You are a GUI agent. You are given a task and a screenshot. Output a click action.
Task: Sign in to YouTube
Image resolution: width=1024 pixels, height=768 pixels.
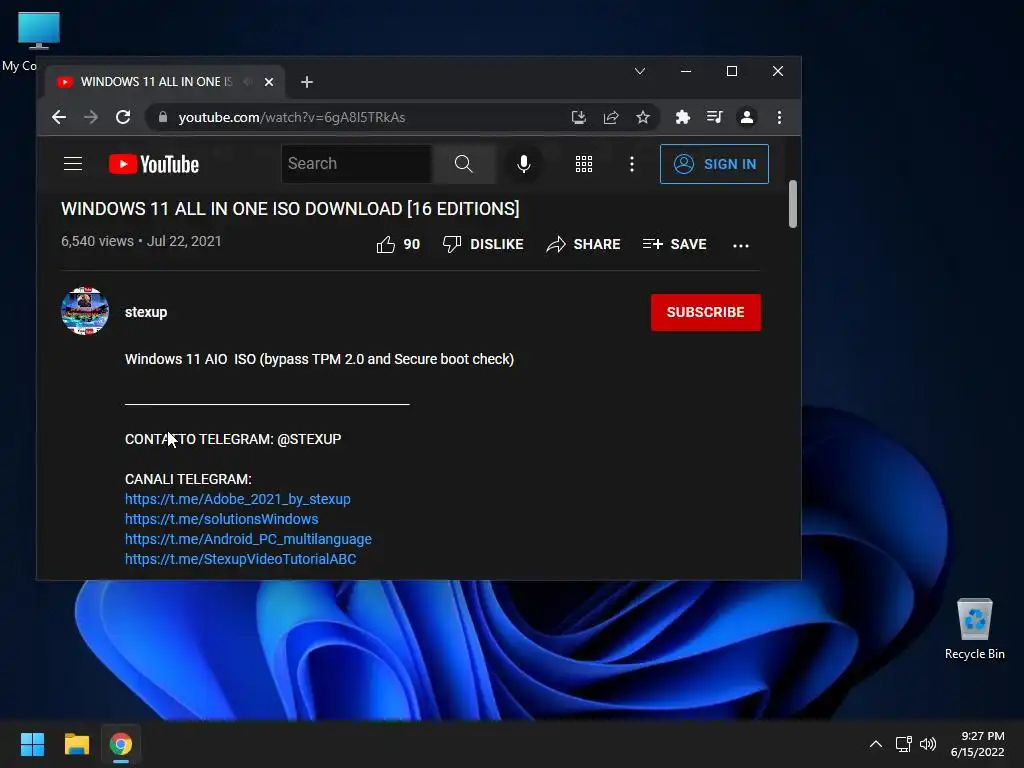pyautogui.click(x=714, y=164)
